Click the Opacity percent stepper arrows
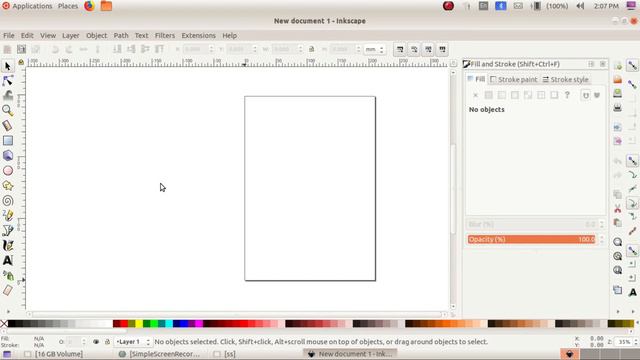Image resolution: width=640 pixels, height=360 pixels. point(601,240)
